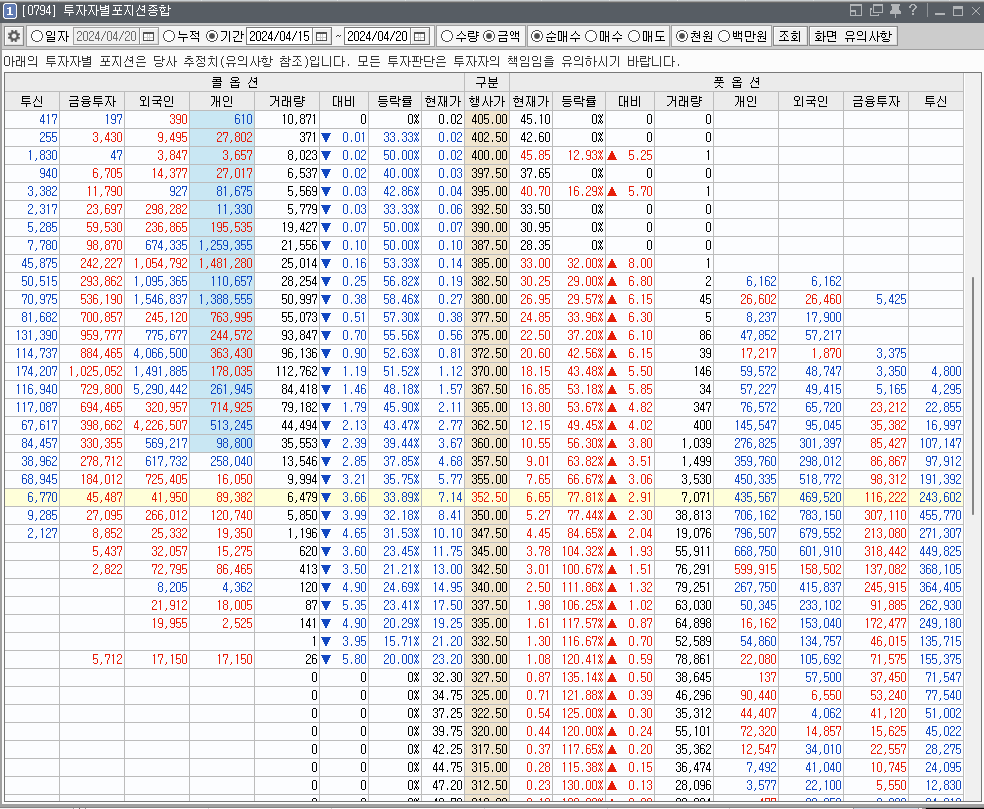Image resolution: width=984 pixels, height=809 pixels.
Task: Open calendar picker for end date 2024/04/20
Action: [x=419, y=36]
